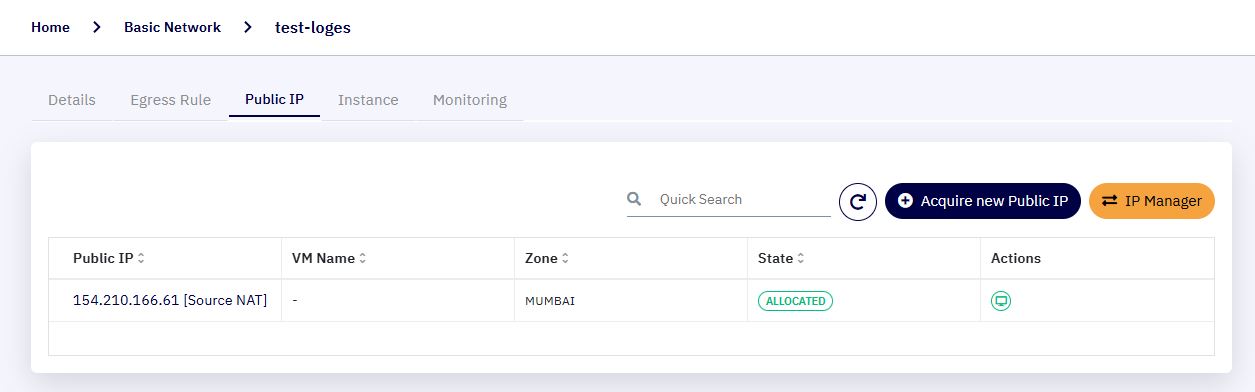Image resolution: width=1255 pixels, height=392 pixels.
Task: Click Acquire new Public IP button
Action: tap(983, 201)
